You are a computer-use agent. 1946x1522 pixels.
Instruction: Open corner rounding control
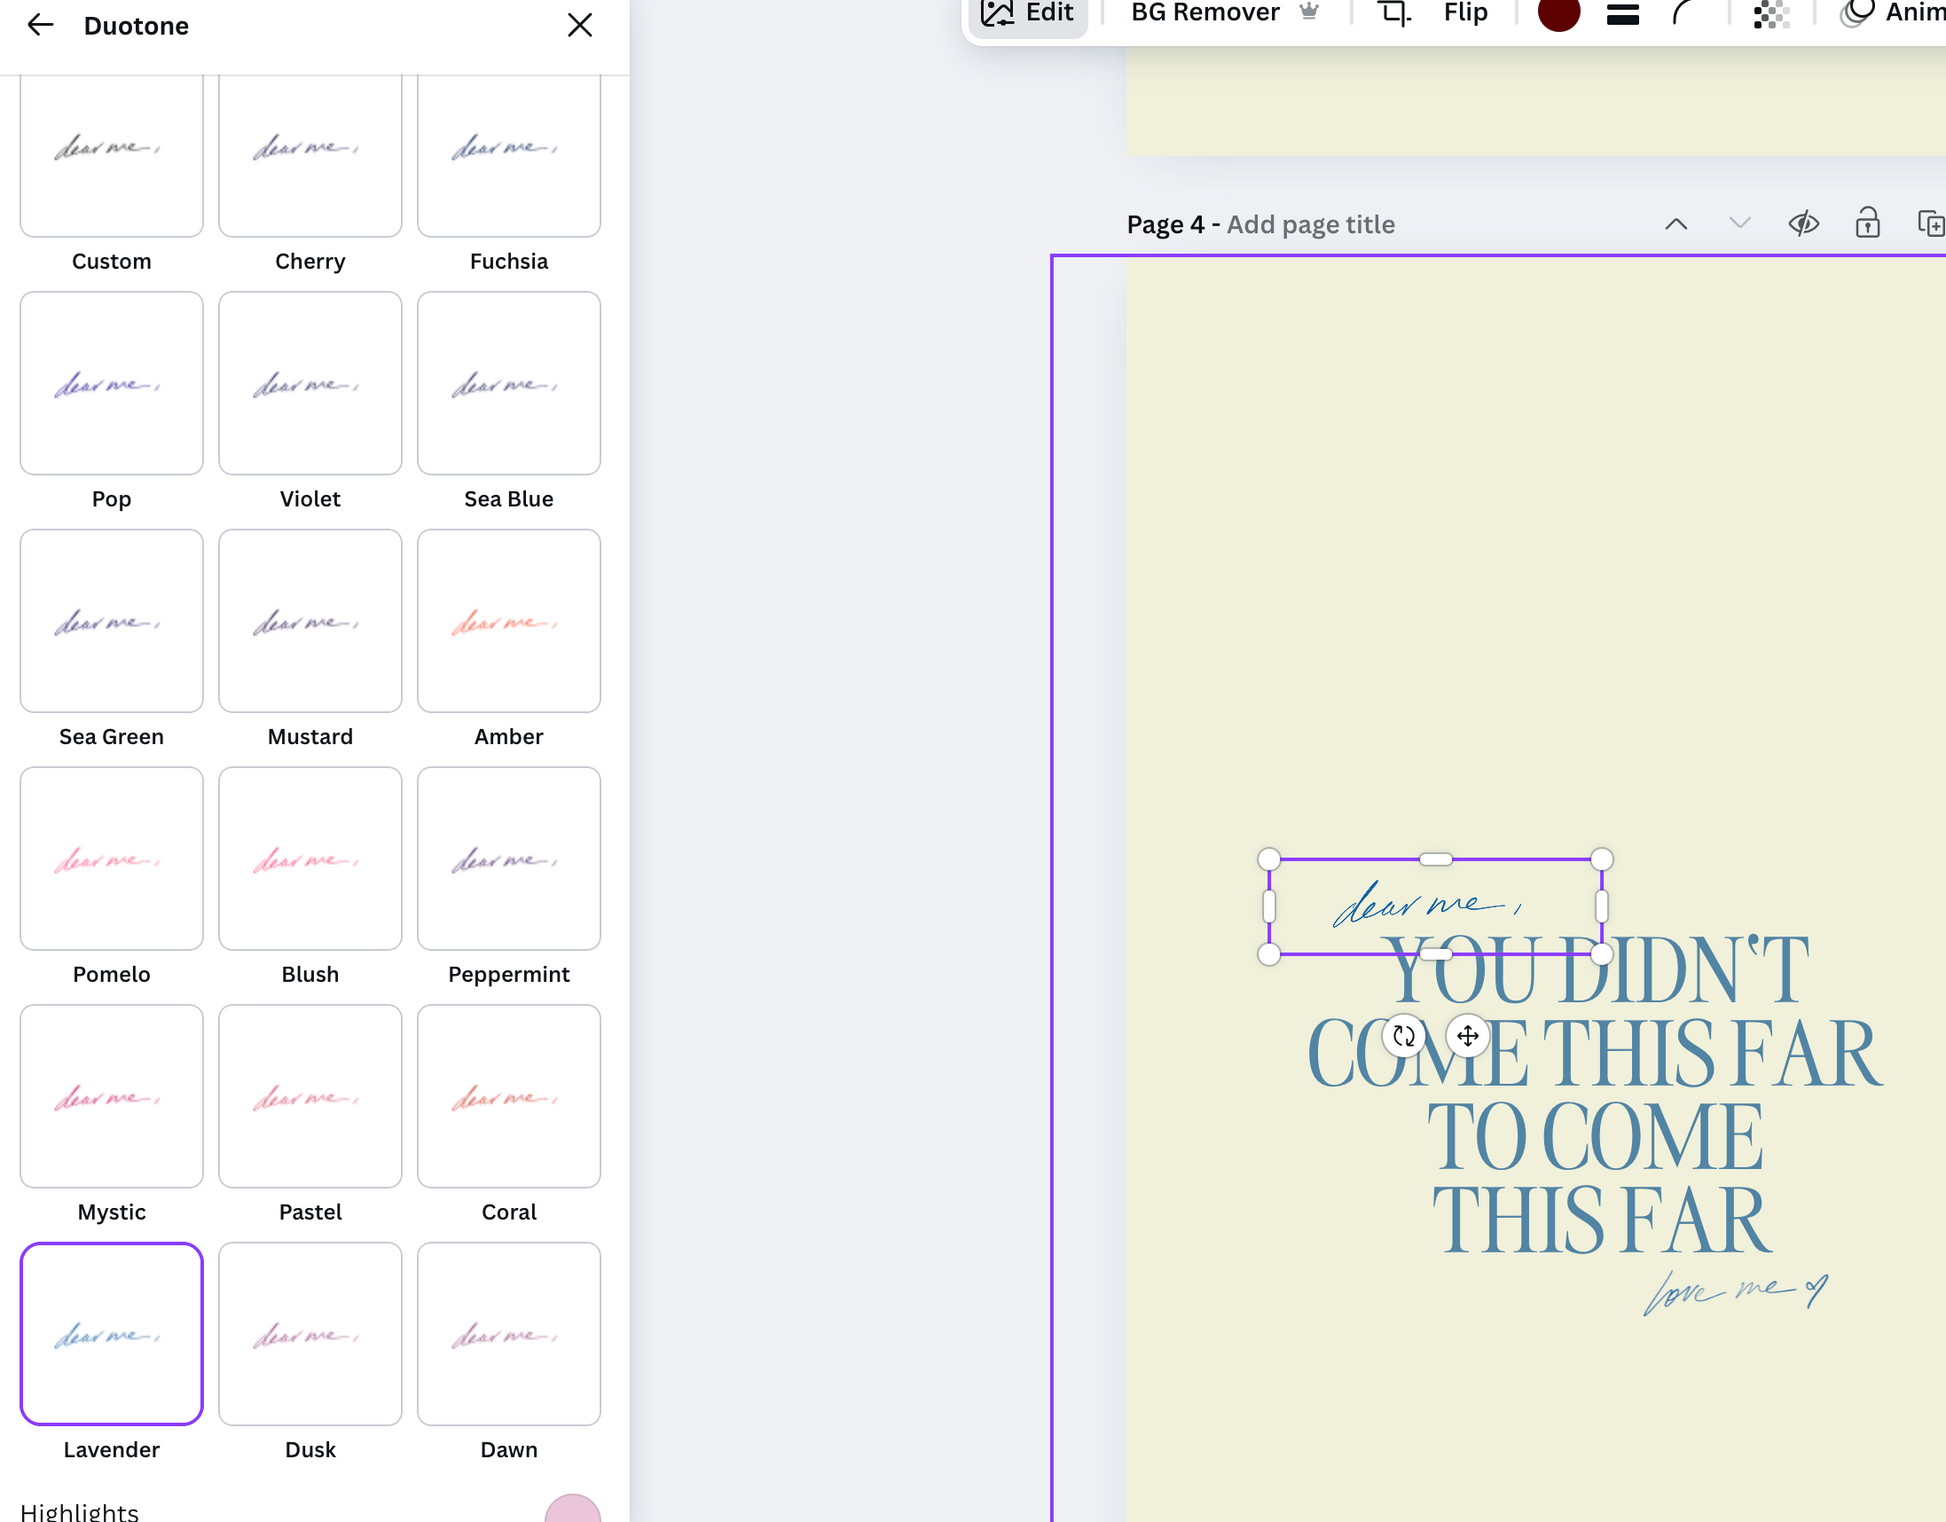1684,14
